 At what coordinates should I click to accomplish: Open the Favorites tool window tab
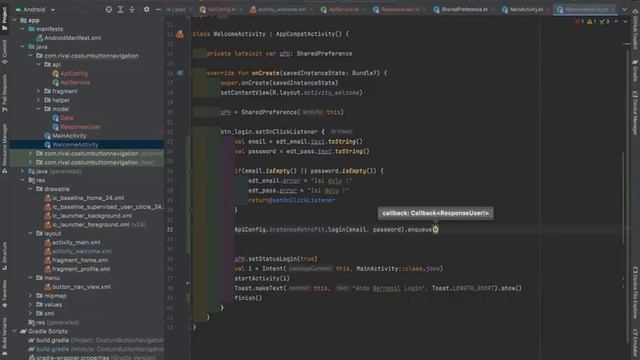[4, 293]
